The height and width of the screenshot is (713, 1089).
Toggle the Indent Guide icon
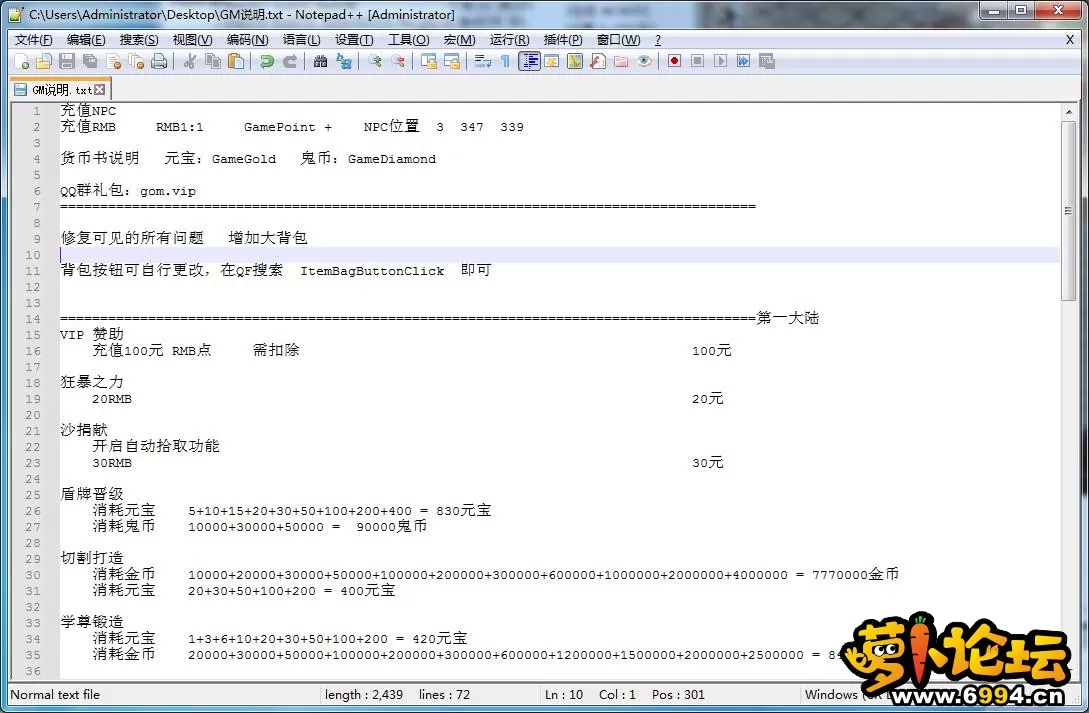click(x=529, y=62)
